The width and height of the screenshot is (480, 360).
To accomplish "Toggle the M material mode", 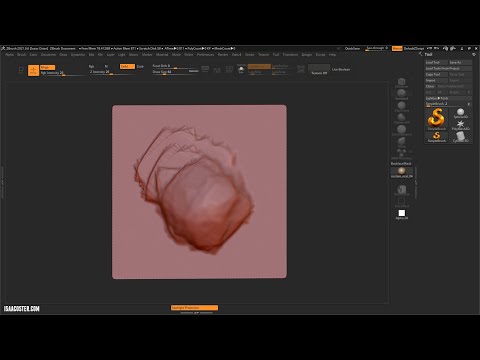I will (106, 67).
